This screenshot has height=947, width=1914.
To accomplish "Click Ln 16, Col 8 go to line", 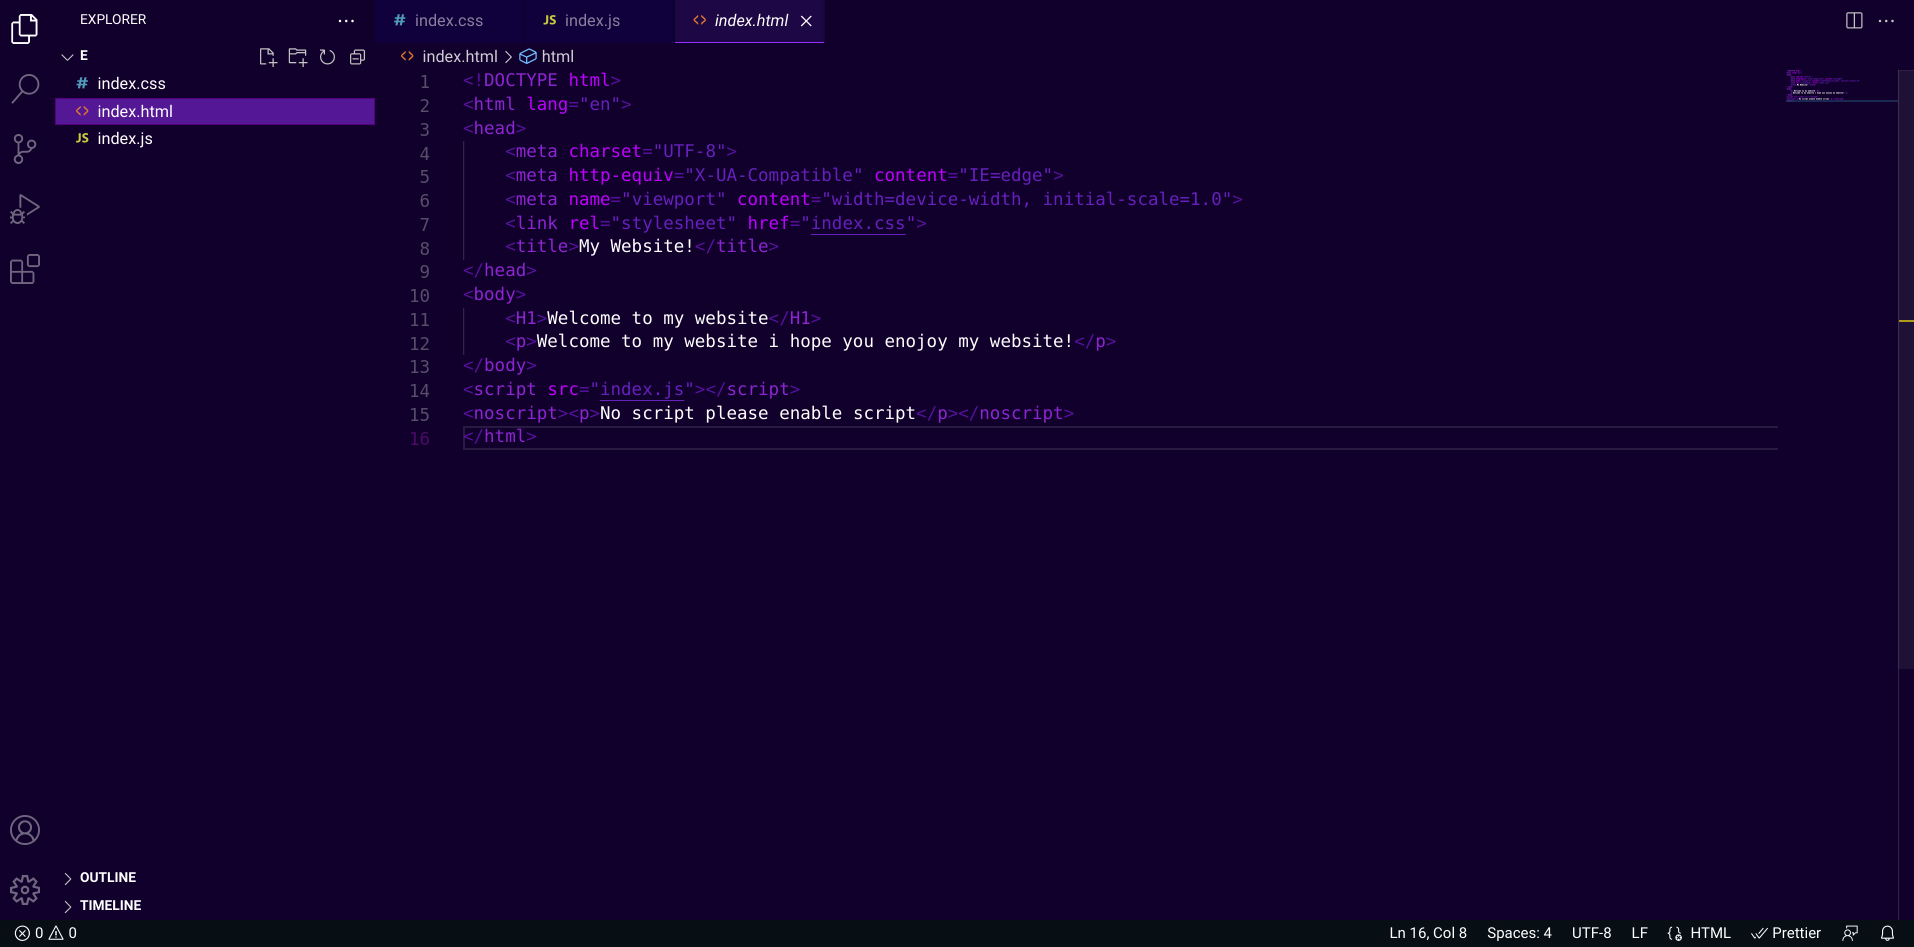I will [1428, 933].
